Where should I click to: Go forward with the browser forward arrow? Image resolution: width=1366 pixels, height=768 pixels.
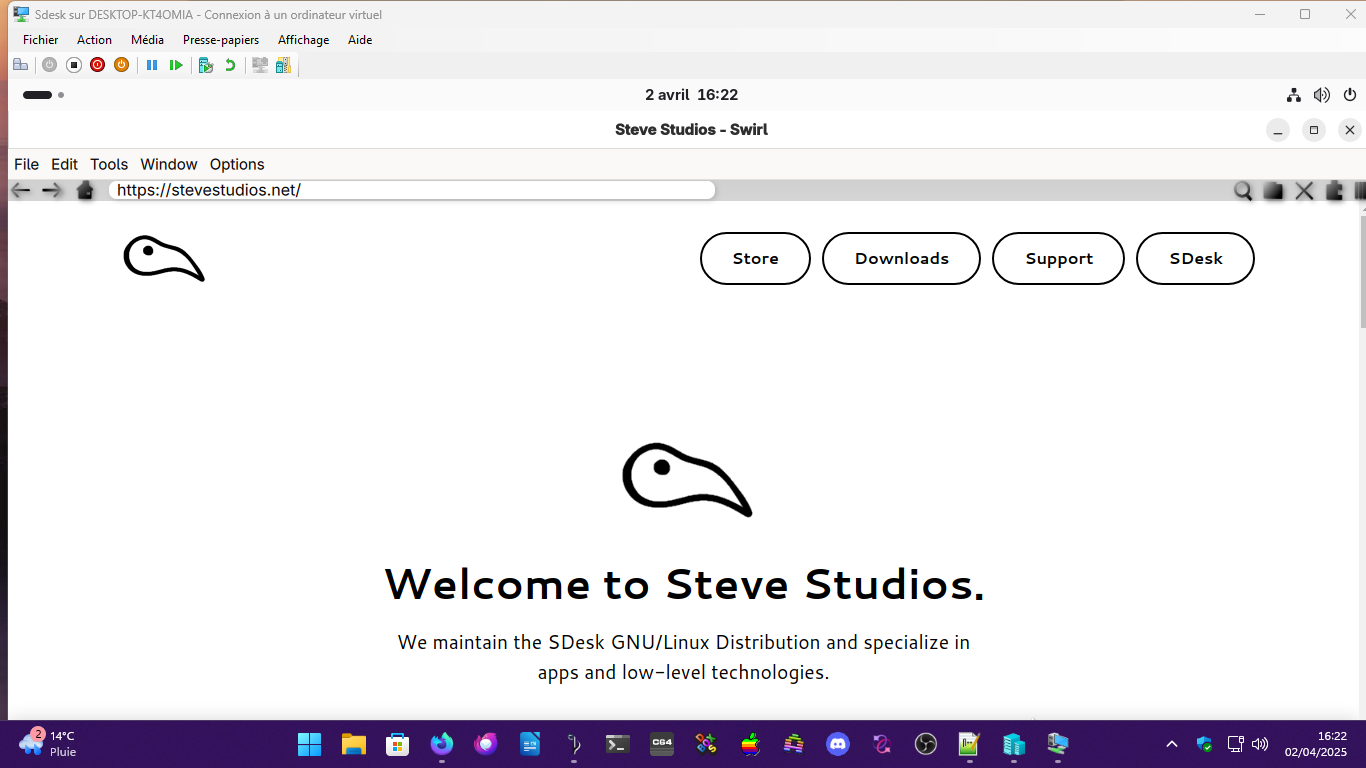coord(52,190)
